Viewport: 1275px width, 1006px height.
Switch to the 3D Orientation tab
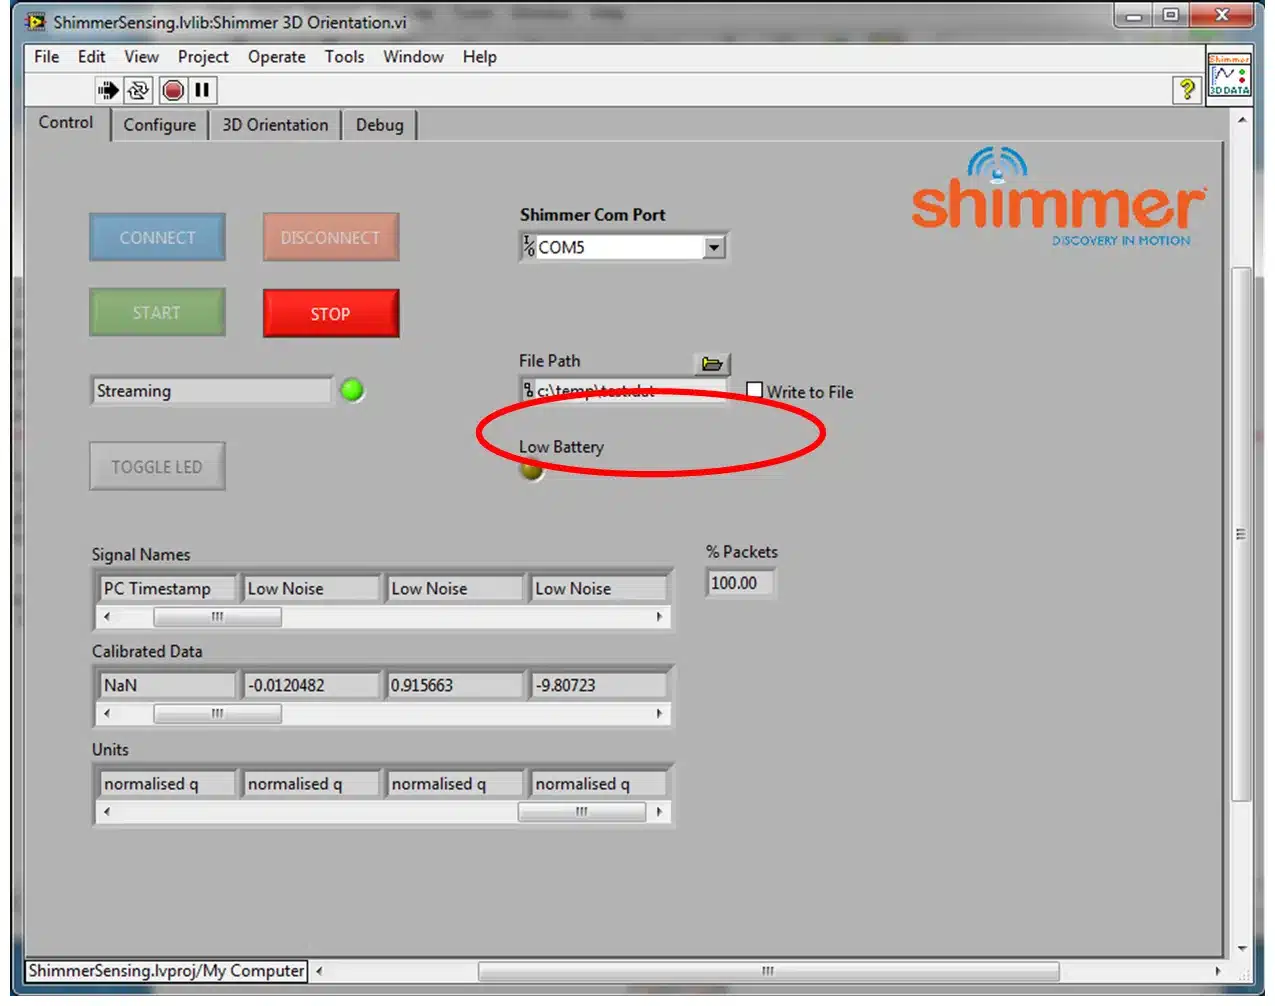point(275,125)
